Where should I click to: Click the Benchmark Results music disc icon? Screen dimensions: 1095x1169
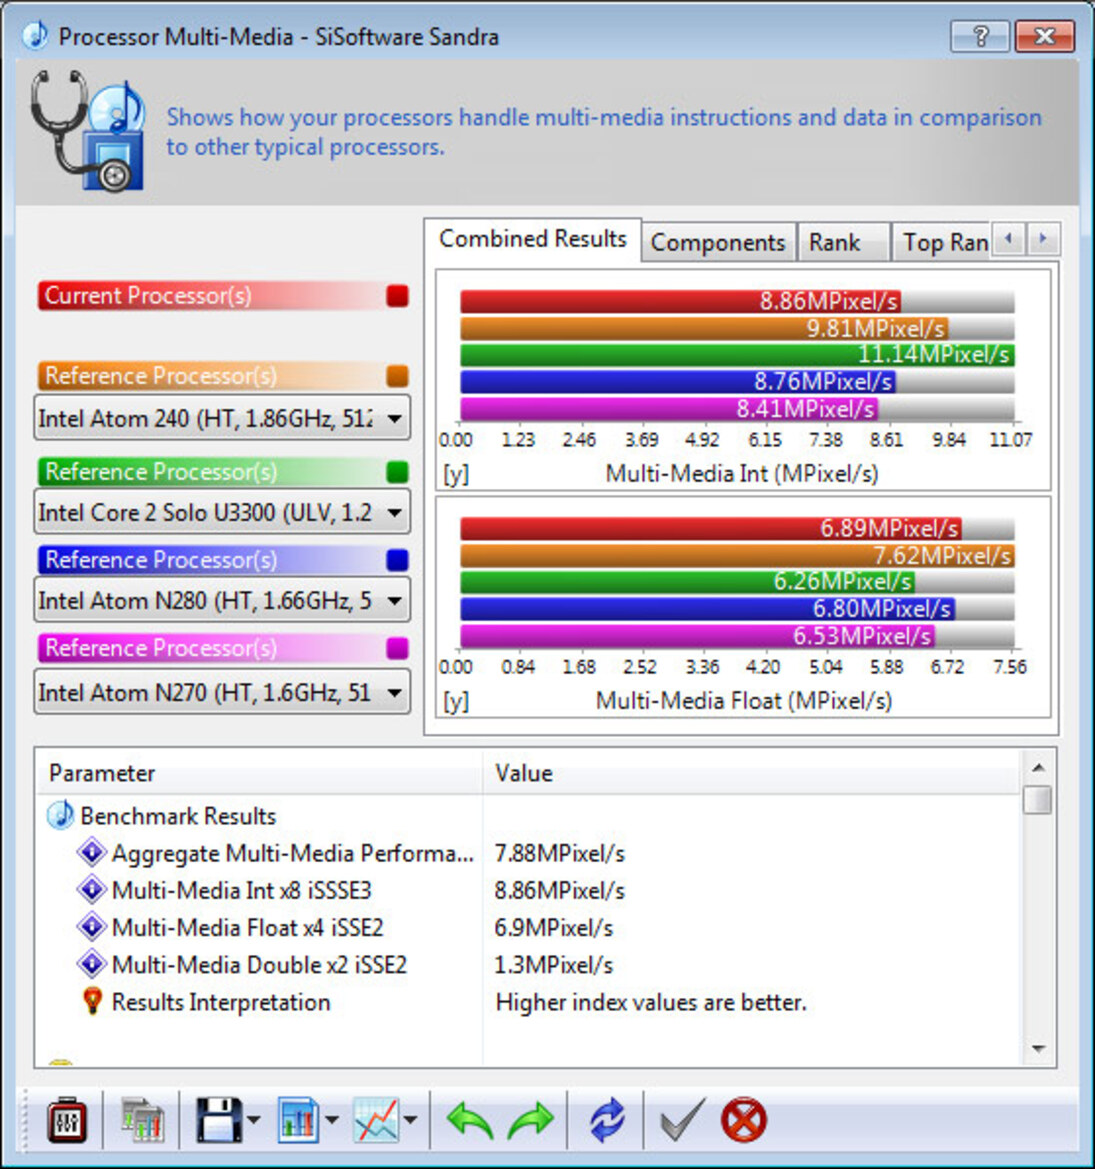pyautogui.click(x=60, y=816)
